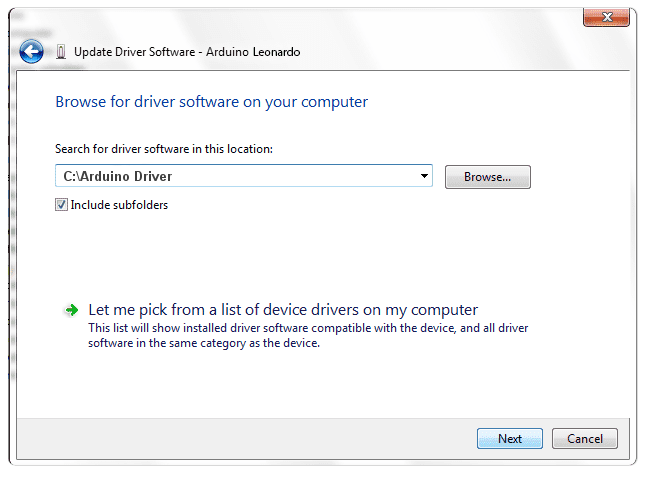Click the words Arduino Leonardo in the title
Image resolution: width=646 pixels, height=477 pixels.
[x=253, y=52]
